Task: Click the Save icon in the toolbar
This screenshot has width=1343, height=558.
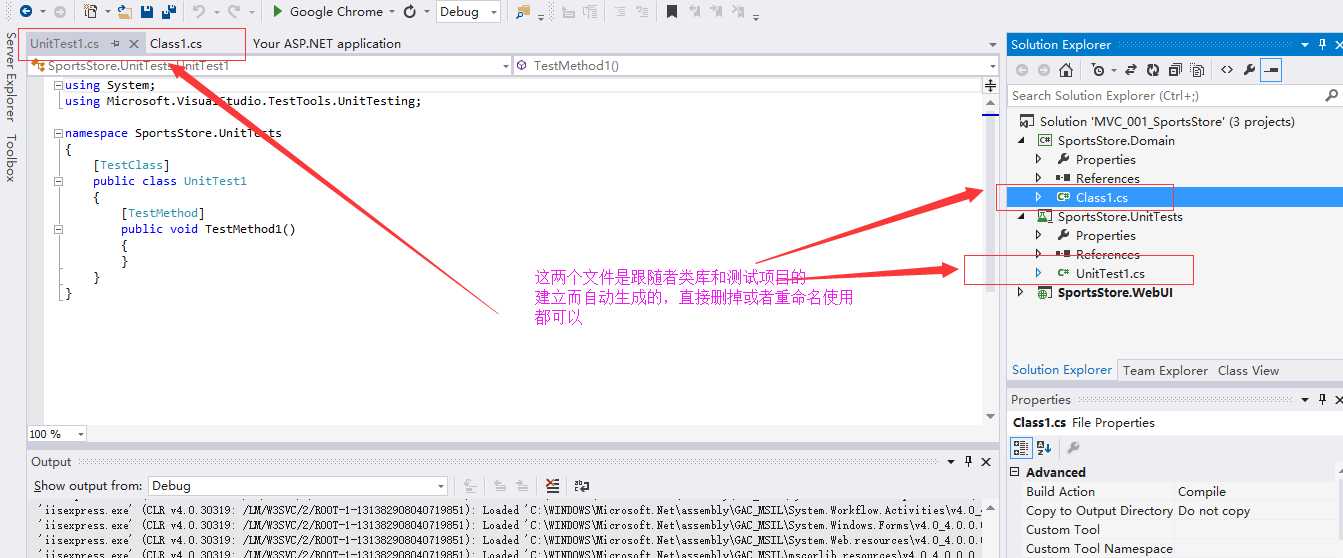Action: tap(147, 12)
